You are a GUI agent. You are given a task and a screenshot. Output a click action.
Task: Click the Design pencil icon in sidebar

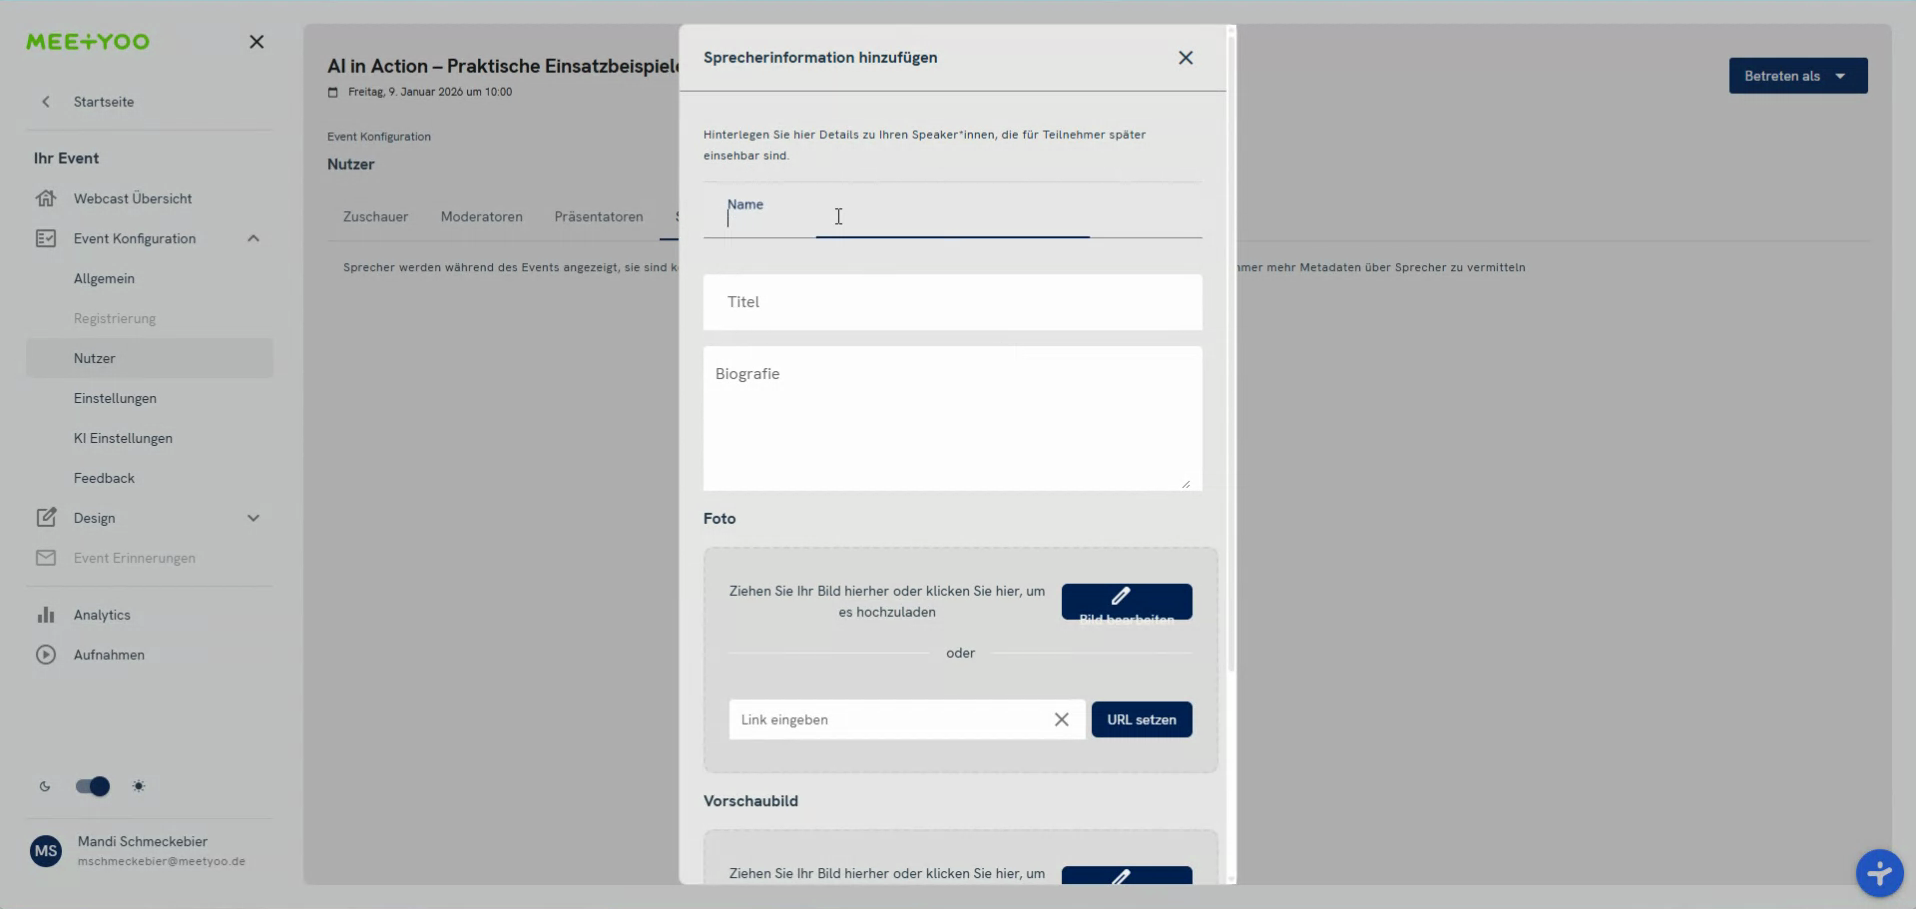pos(47,518)
